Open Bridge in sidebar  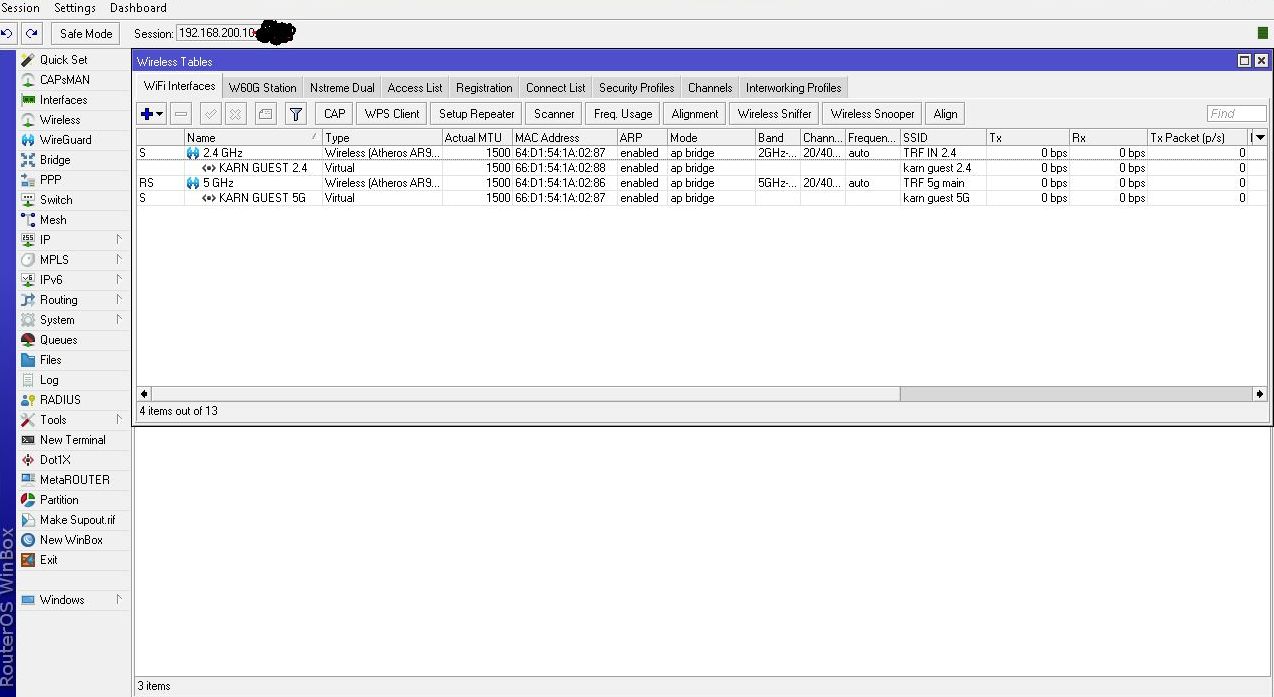coord(55,160)
